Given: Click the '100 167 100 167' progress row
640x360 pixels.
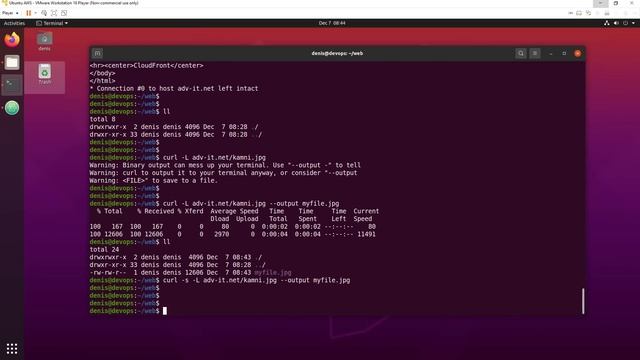Looking at the screenshot, I should (233, 227).
